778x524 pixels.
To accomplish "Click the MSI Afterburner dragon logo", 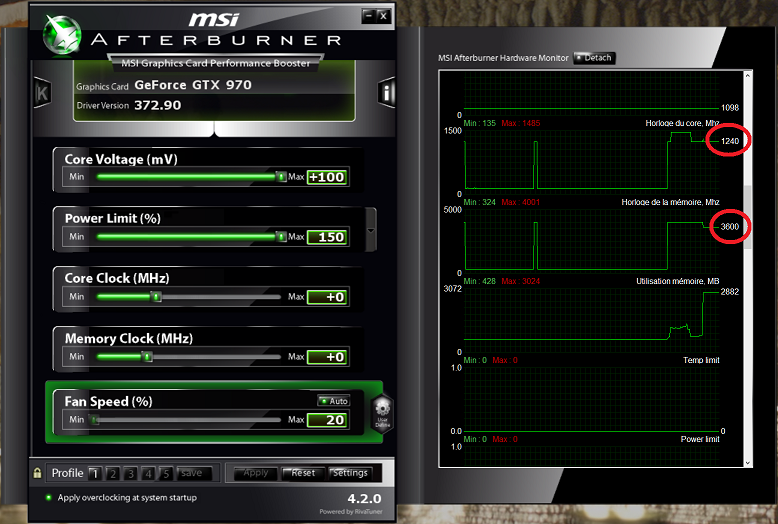I will click(x=60, y=29).
